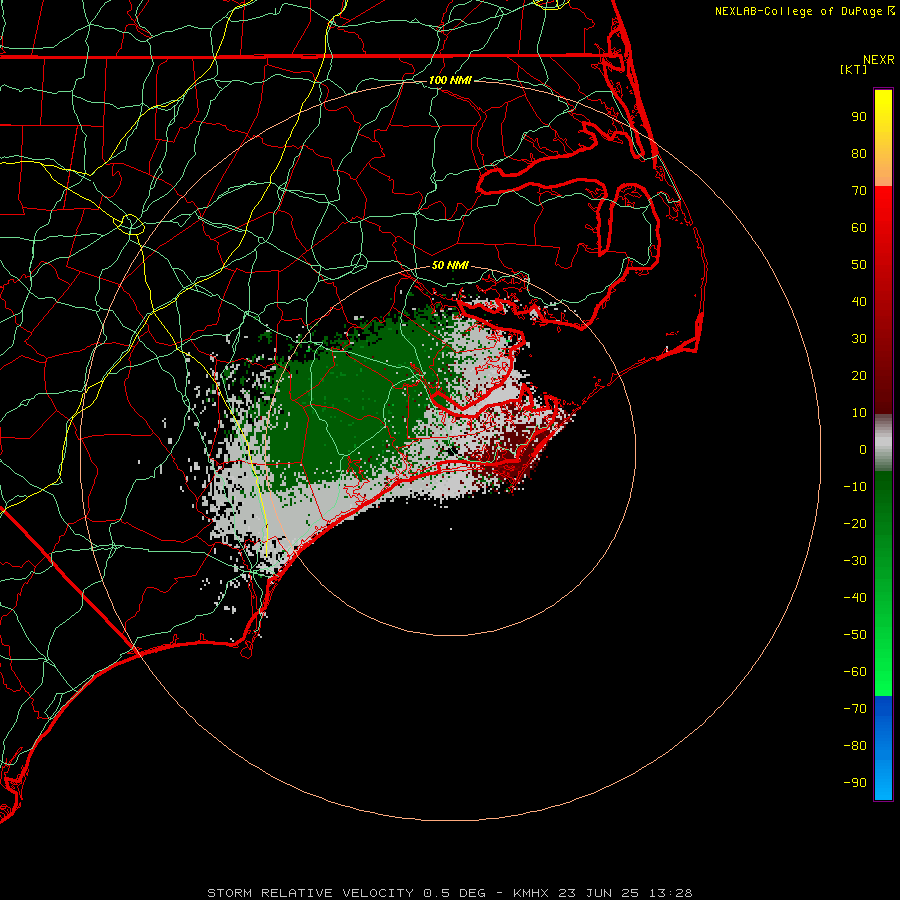Image resolution: width=900 pixels, height=900 pixels.
Task: Click the -90 value on velocity scale
Action: coord(855,783)
